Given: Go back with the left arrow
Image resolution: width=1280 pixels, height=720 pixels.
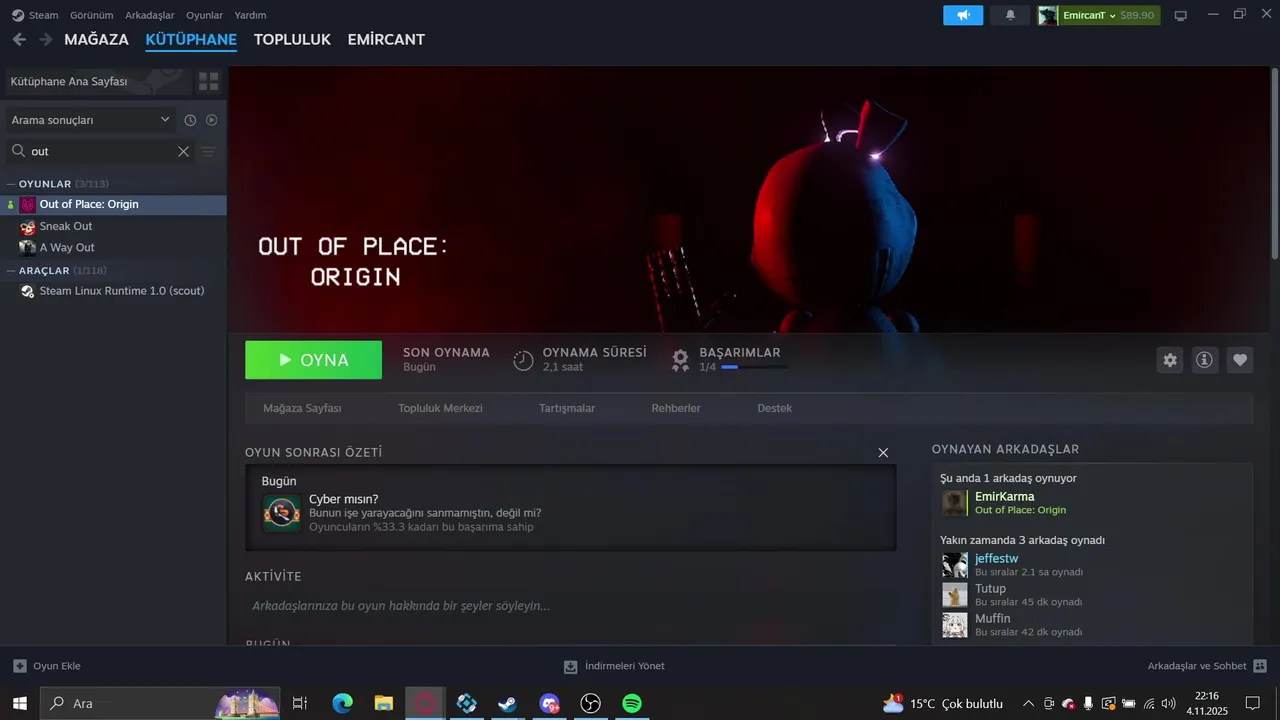Looking at the screenshot, I should coord(19,39).
